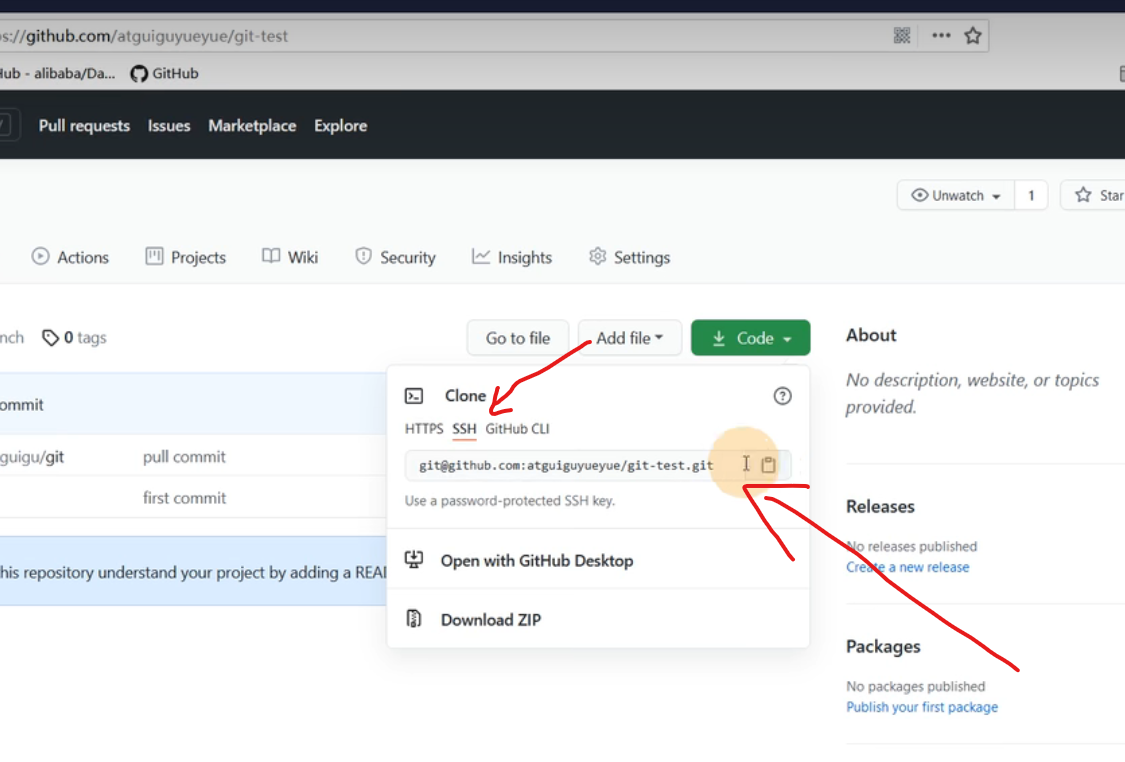The image size is (1125, 762).
Task: Click the QR code icon in address bar
Action: click(x=902, y=36)
